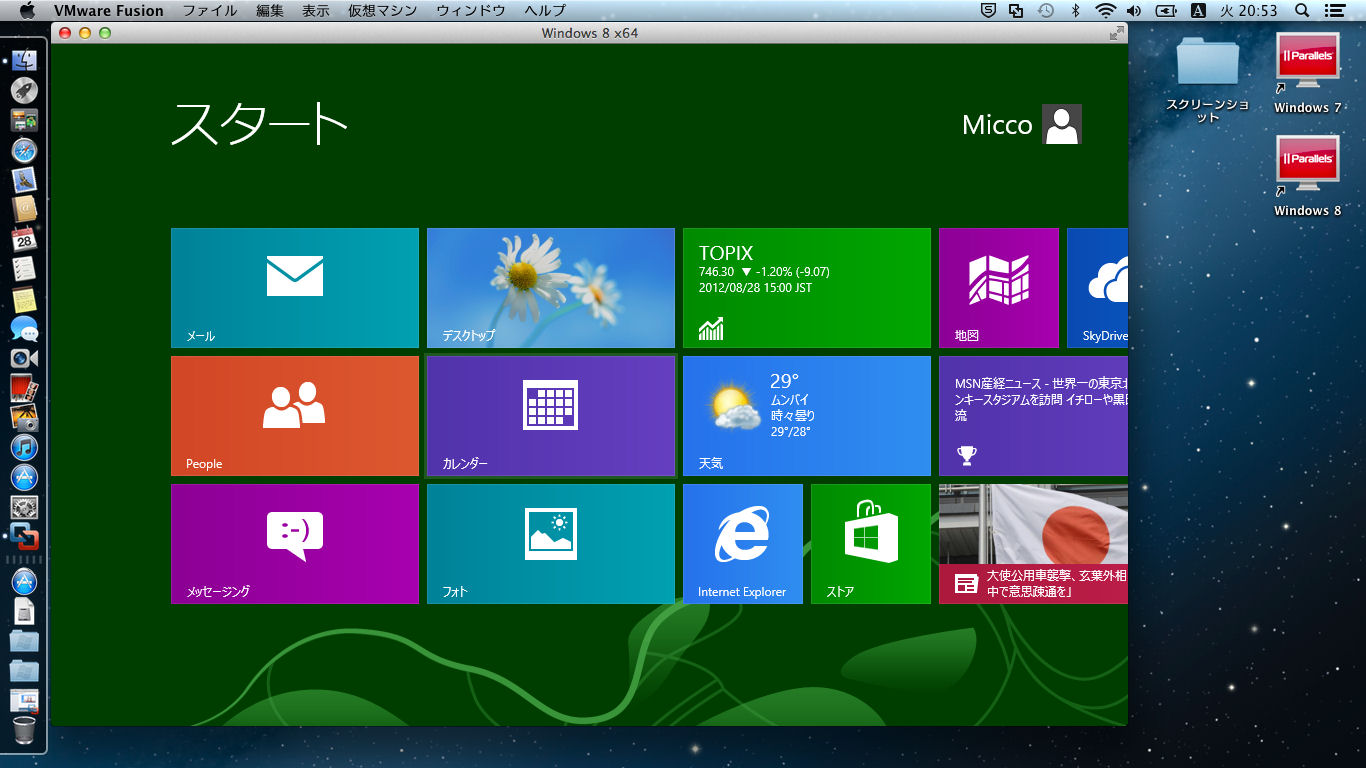Open the input source A icon
Image resolution: width=1366 pixels, height=768 pixels.
[x=1198, y=10]
